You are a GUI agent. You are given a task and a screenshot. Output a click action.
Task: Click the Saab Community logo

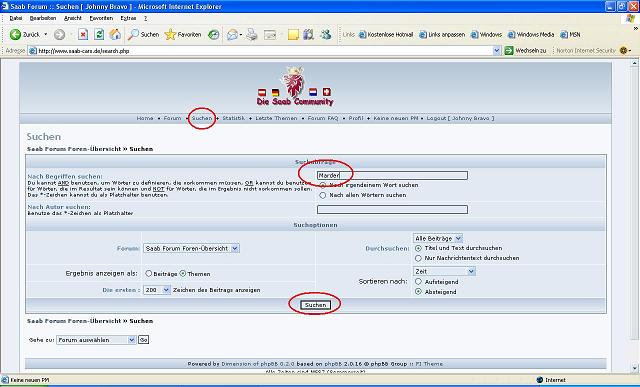(x=295, y=87)
